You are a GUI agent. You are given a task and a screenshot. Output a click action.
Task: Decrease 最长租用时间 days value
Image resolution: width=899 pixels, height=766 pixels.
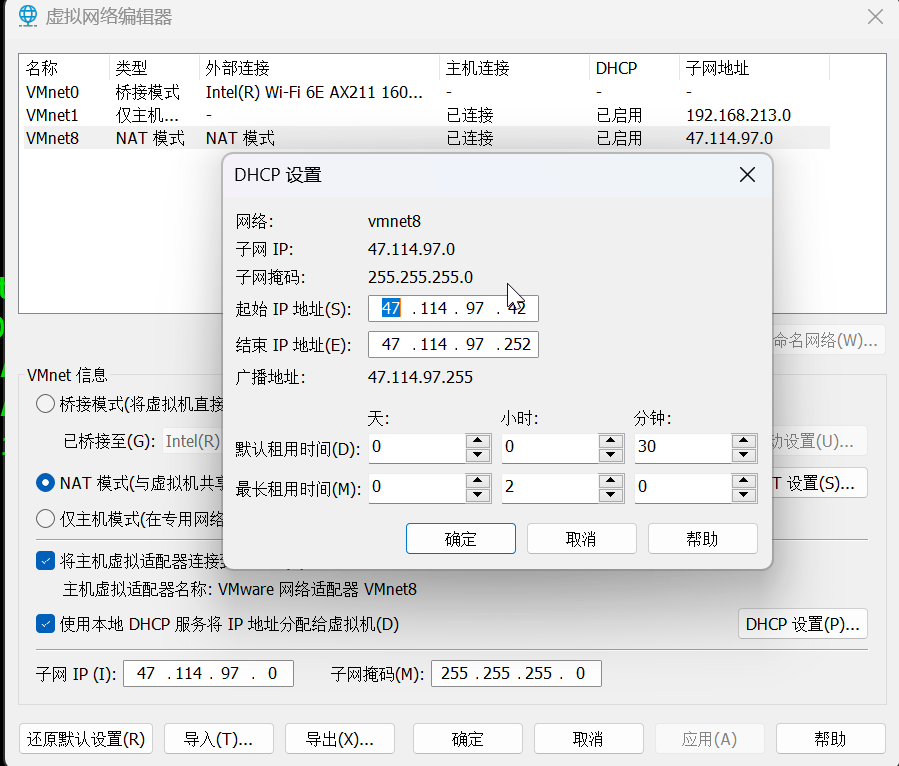pyautogui.click(x=478, y=495)
